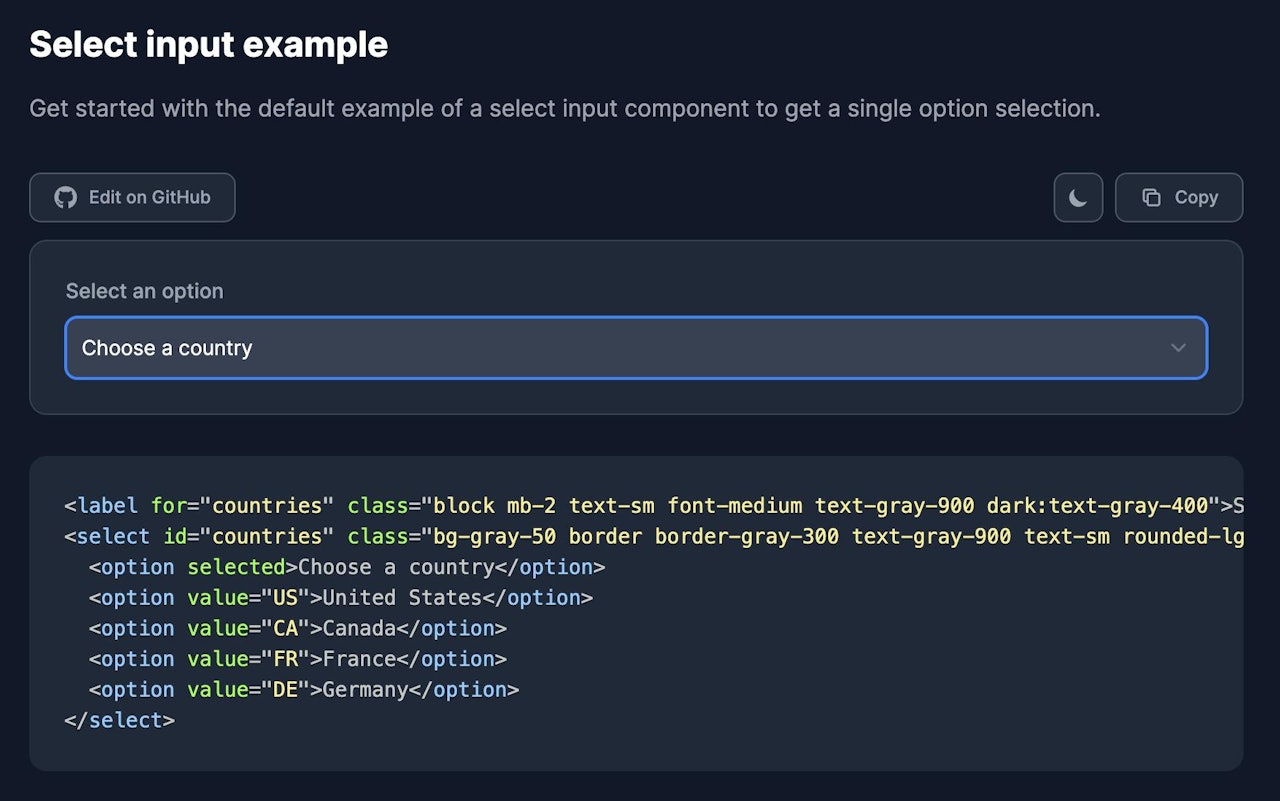Click the Edit on GitHub button

click(x=132, y=197)
